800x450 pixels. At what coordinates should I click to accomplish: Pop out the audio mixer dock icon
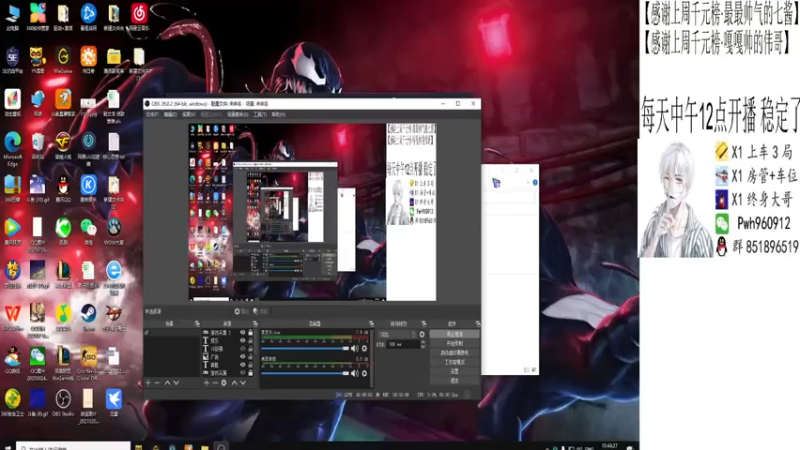point(371,323)
